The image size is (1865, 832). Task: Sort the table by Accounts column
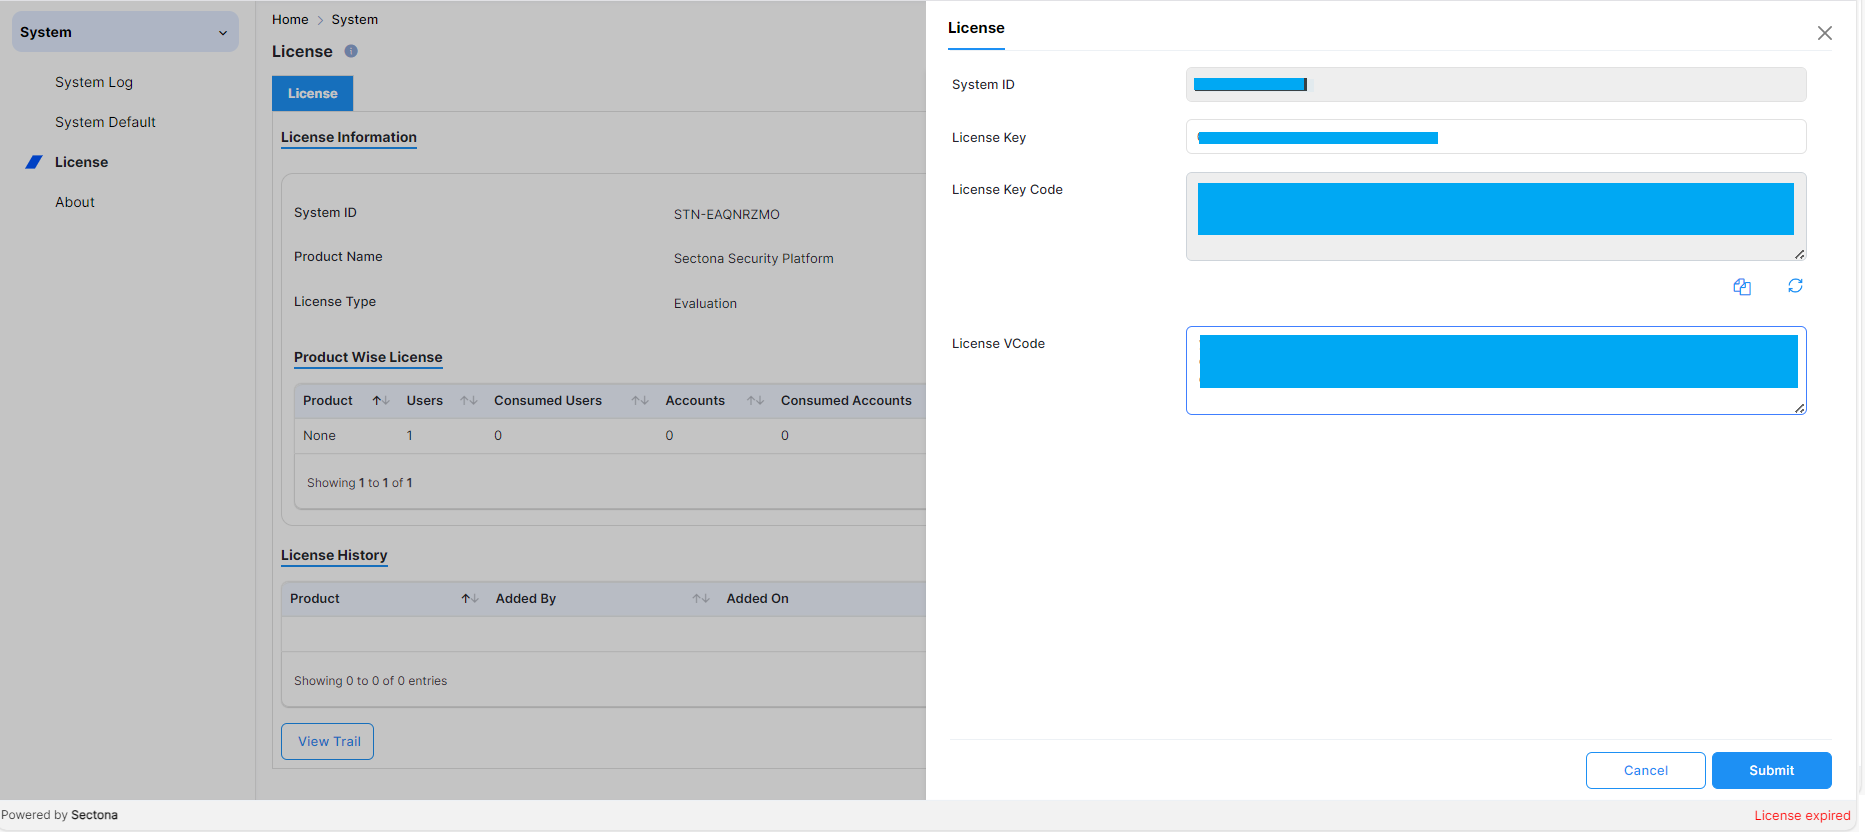coord(755,401)
